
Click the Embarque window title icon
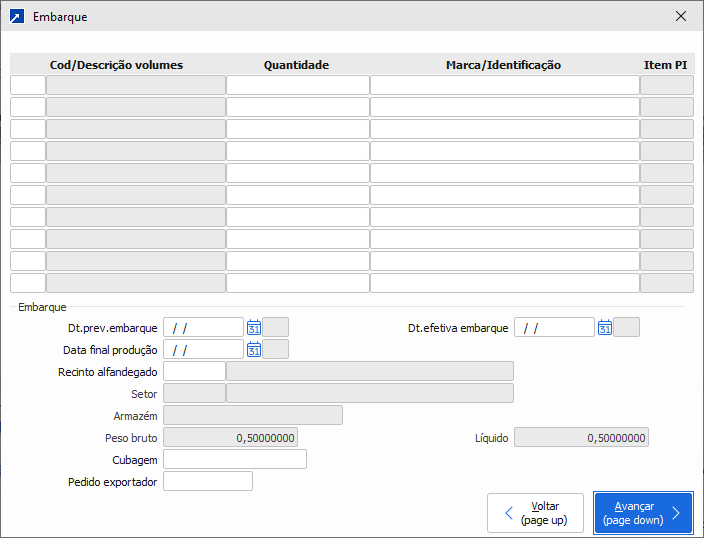point(16,16)
